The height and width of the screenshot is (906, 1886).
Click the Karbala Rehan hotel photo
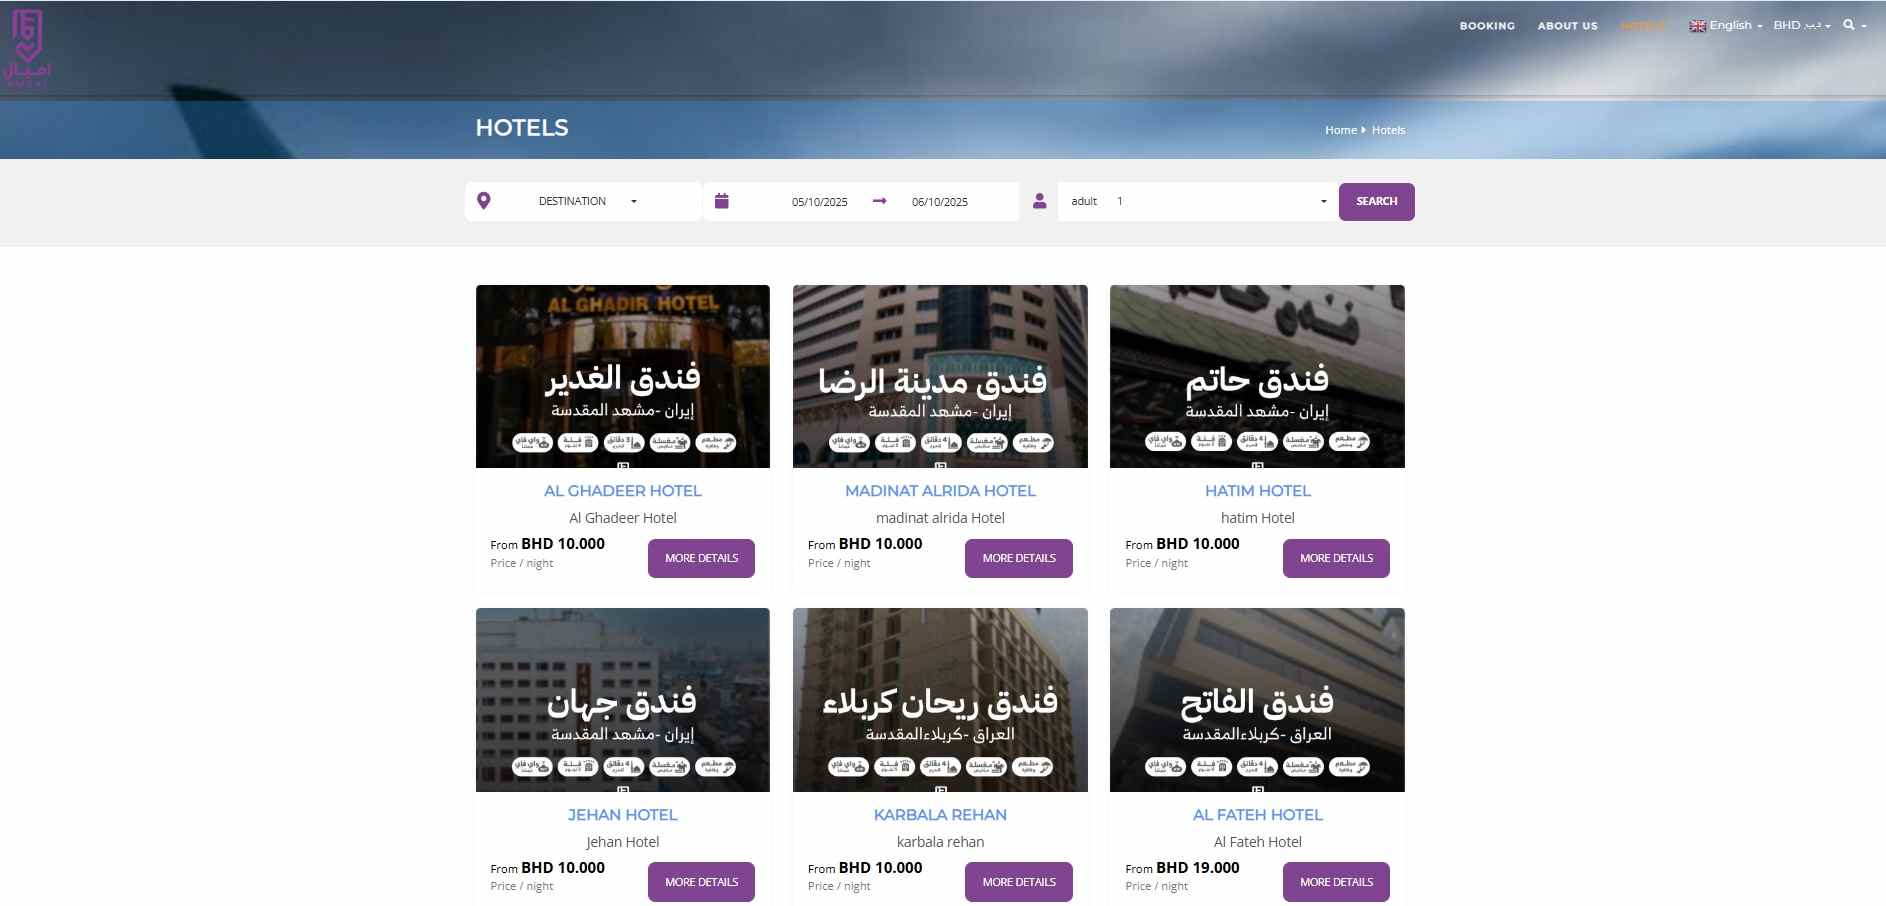[x=940, y=699]
